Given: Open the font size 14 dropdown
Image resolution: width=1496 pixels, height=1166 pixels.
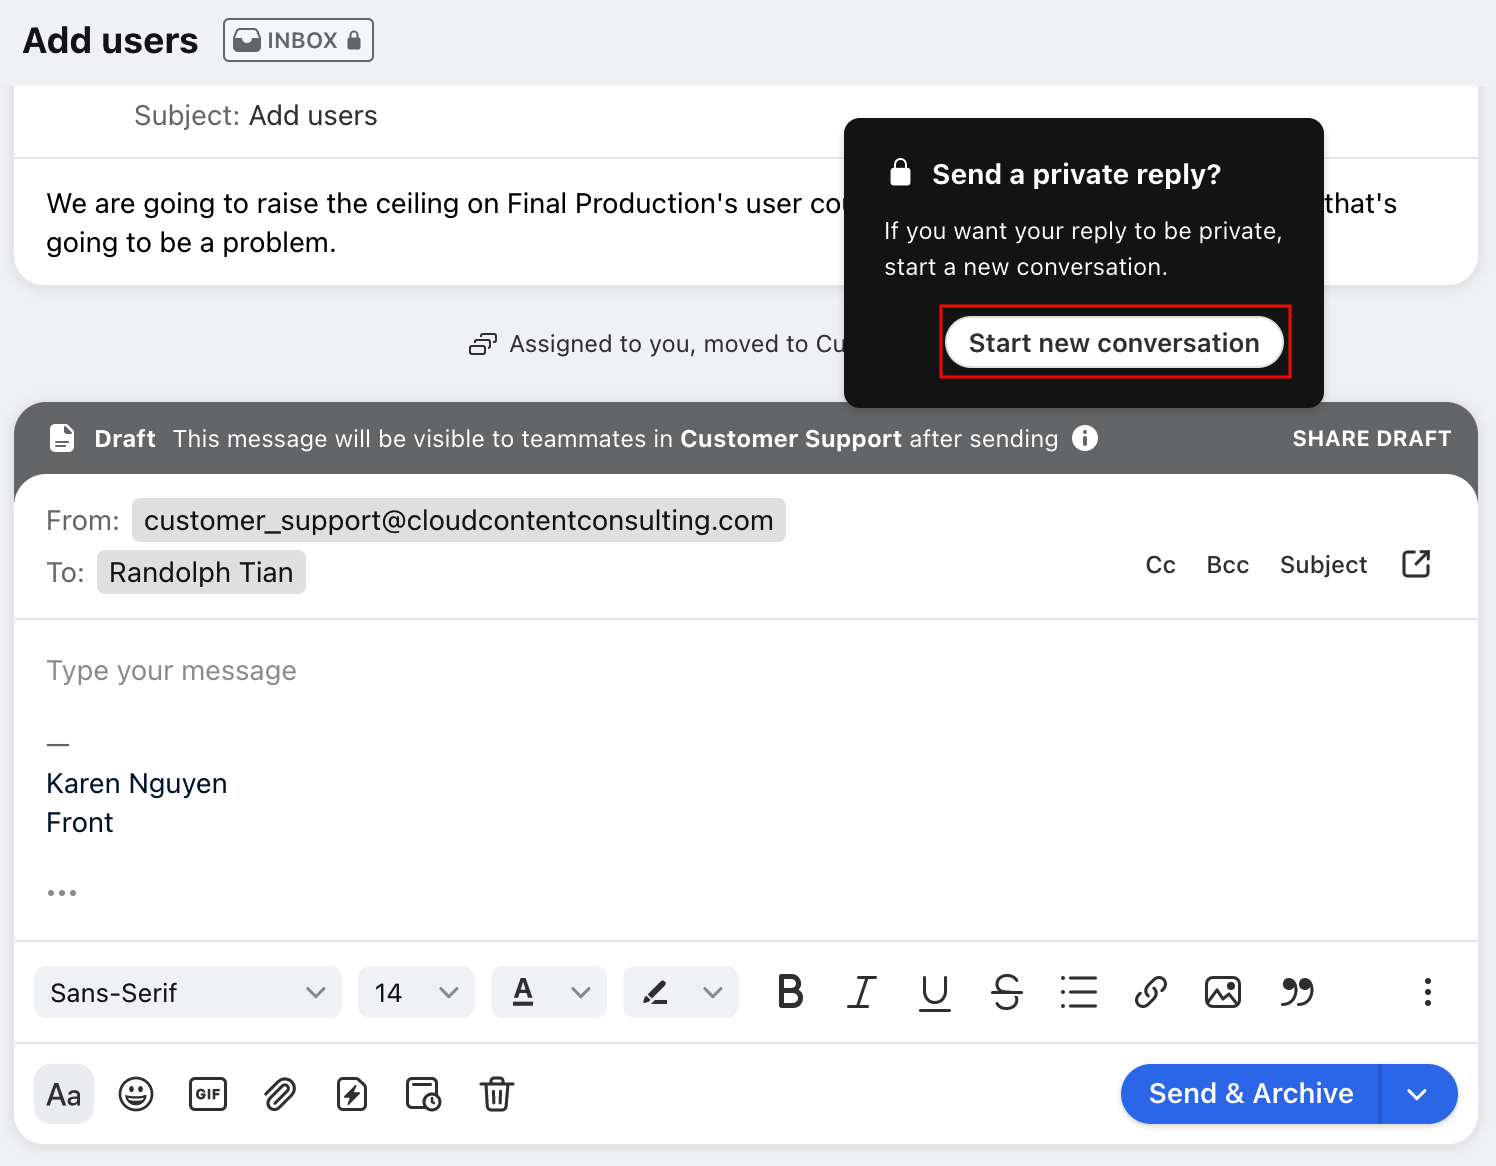Looking at the screenshot, I should click(416, 992).
